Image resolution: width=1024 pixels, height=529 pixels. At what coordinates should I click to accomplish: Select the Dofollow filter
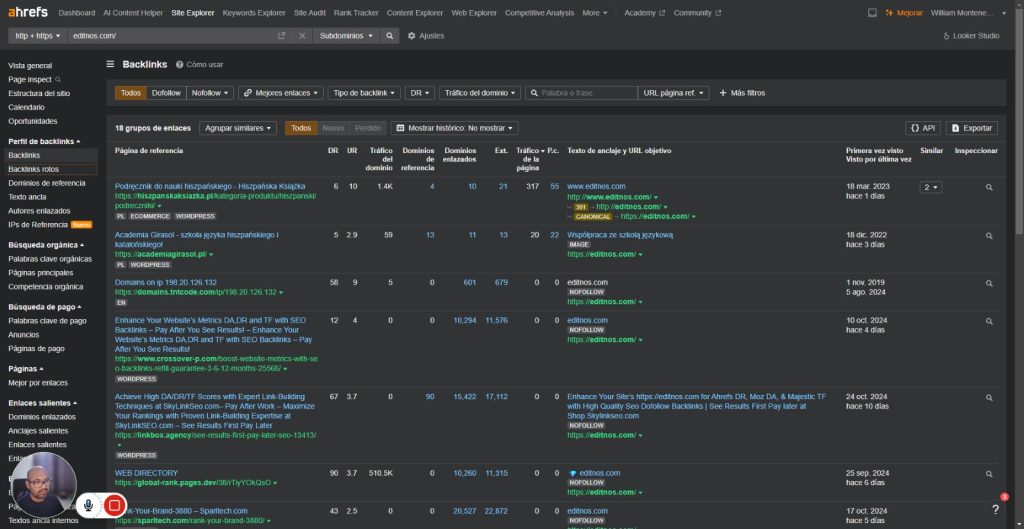pos(166,93)
